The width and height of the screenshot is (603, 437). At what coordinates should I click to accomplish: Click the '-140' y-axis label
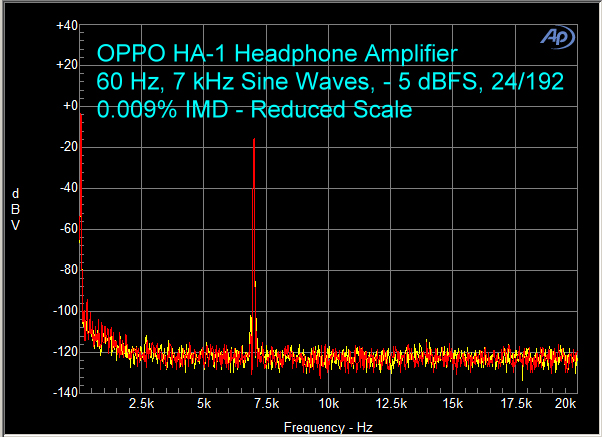(65, 392)
